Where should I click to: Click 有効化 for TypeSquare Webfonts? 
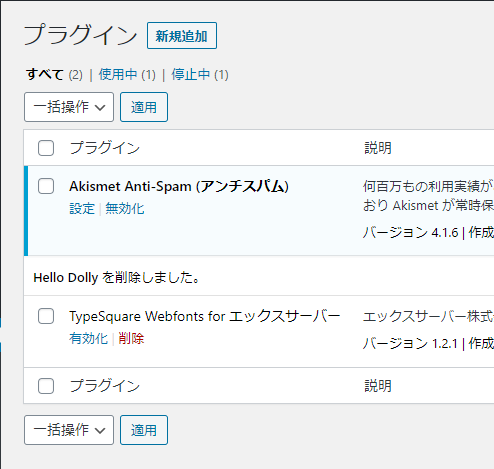point(88,339)
